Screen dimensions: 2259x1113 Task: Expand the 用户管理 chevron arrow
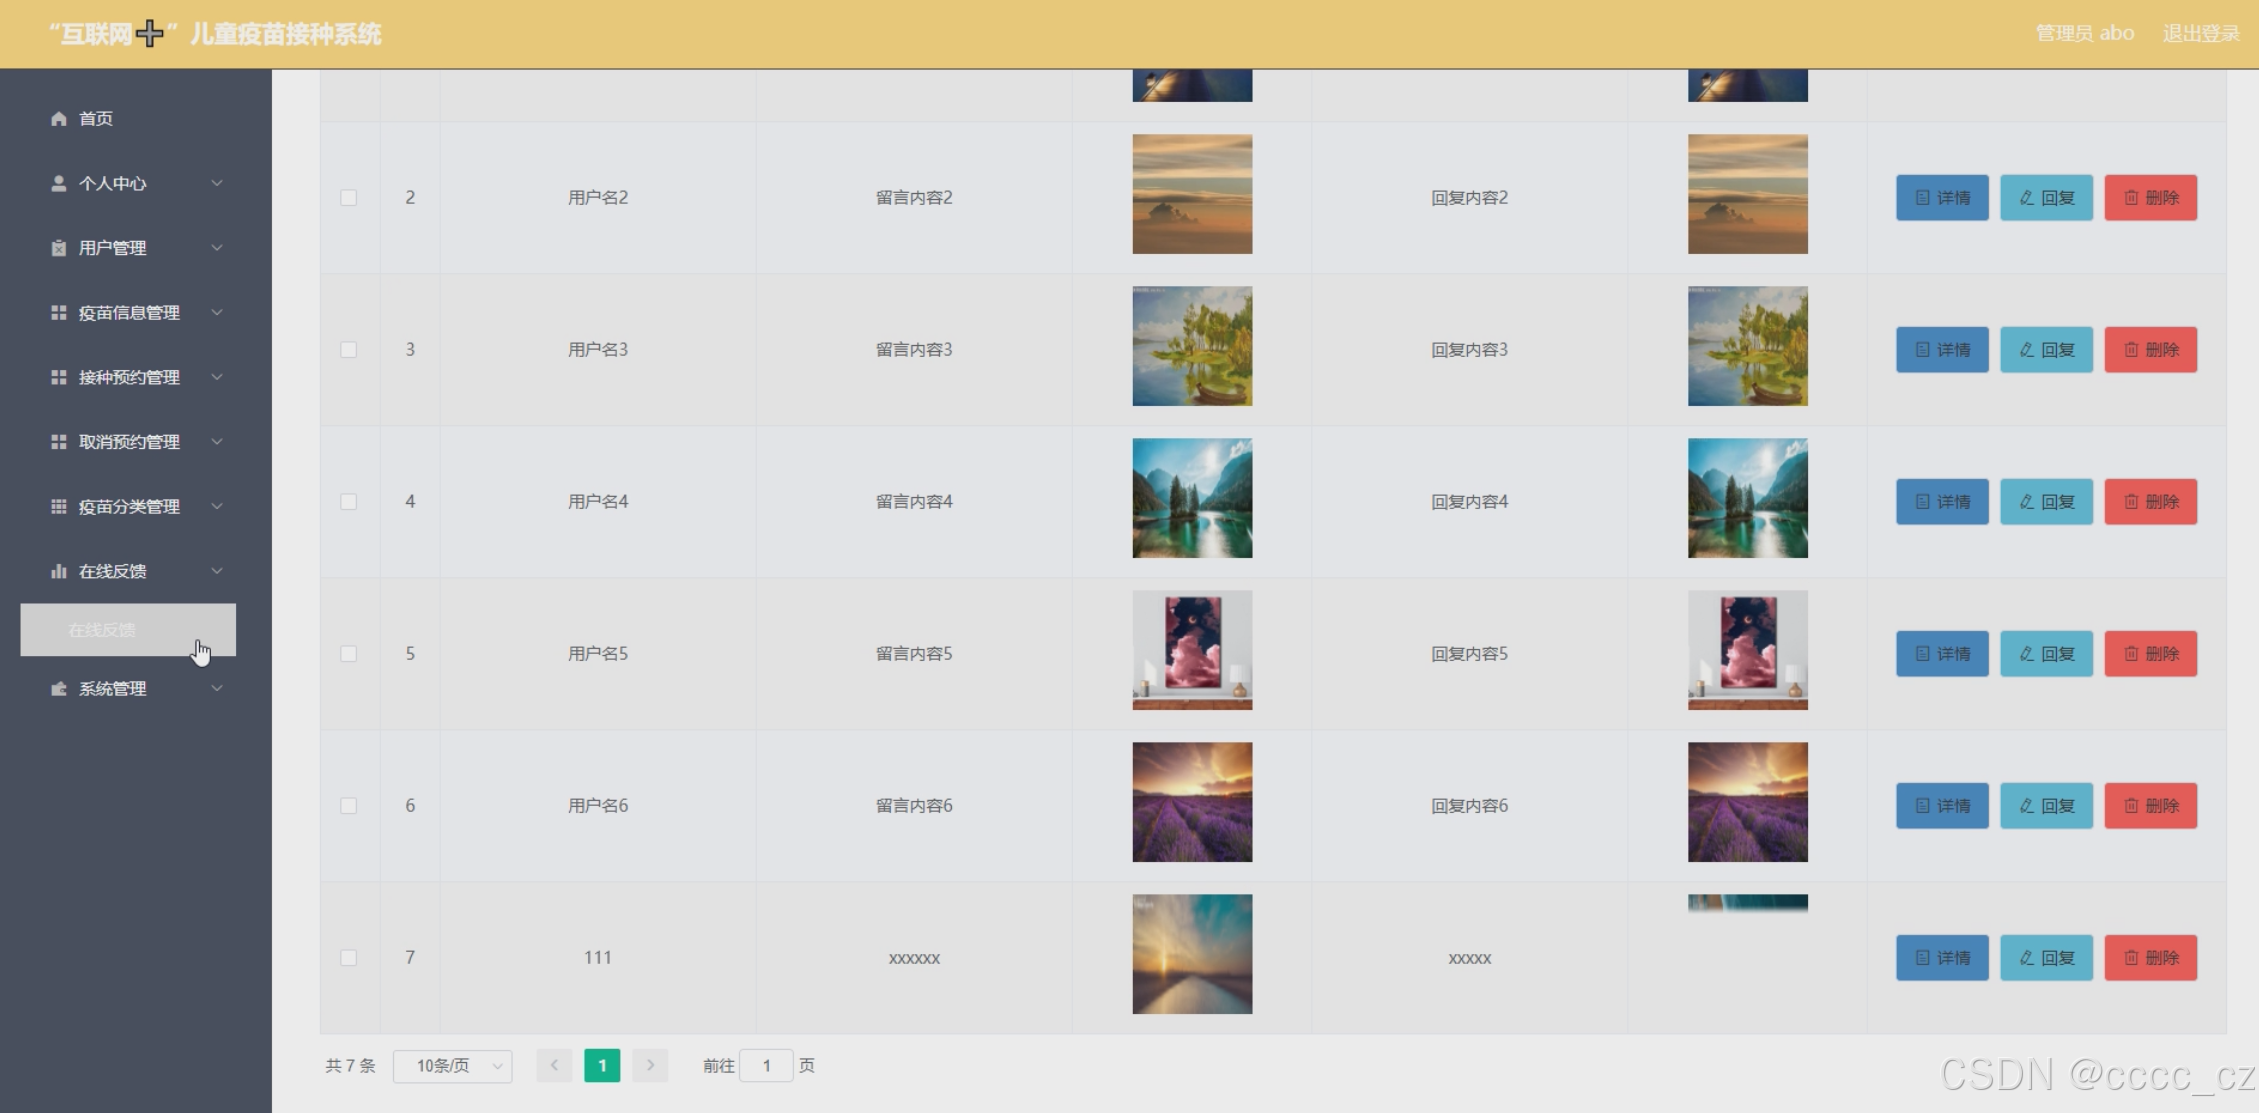pyautogui.click(x=217, y=248)
